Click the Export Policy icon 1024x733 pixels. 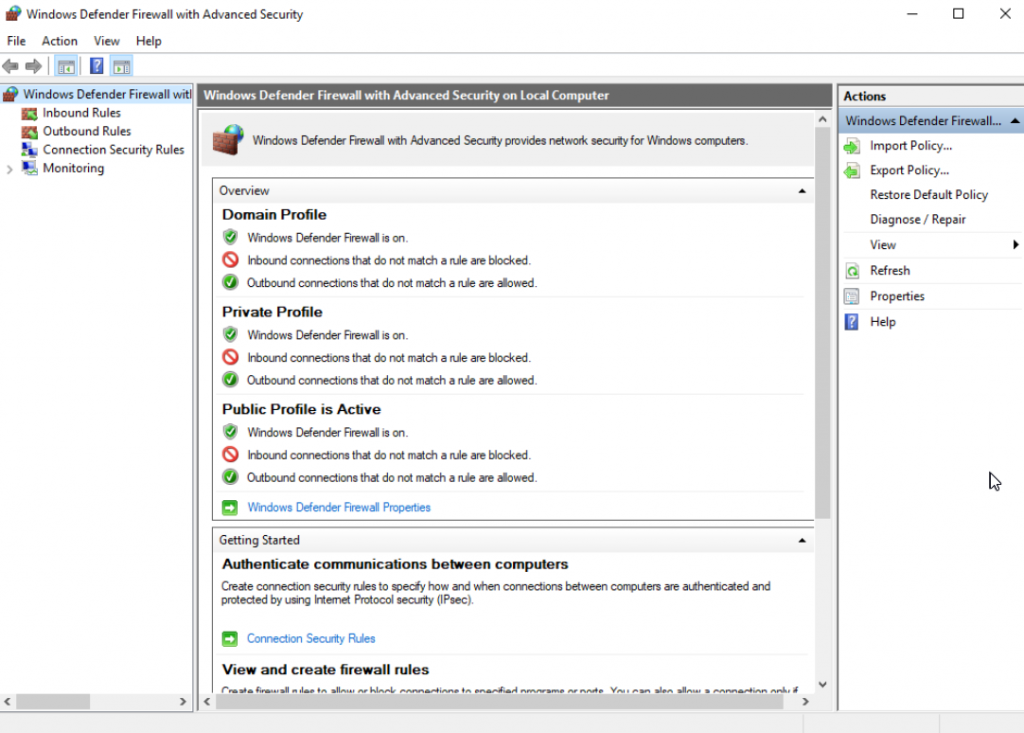pyautogui.click(x=851, y=170)
